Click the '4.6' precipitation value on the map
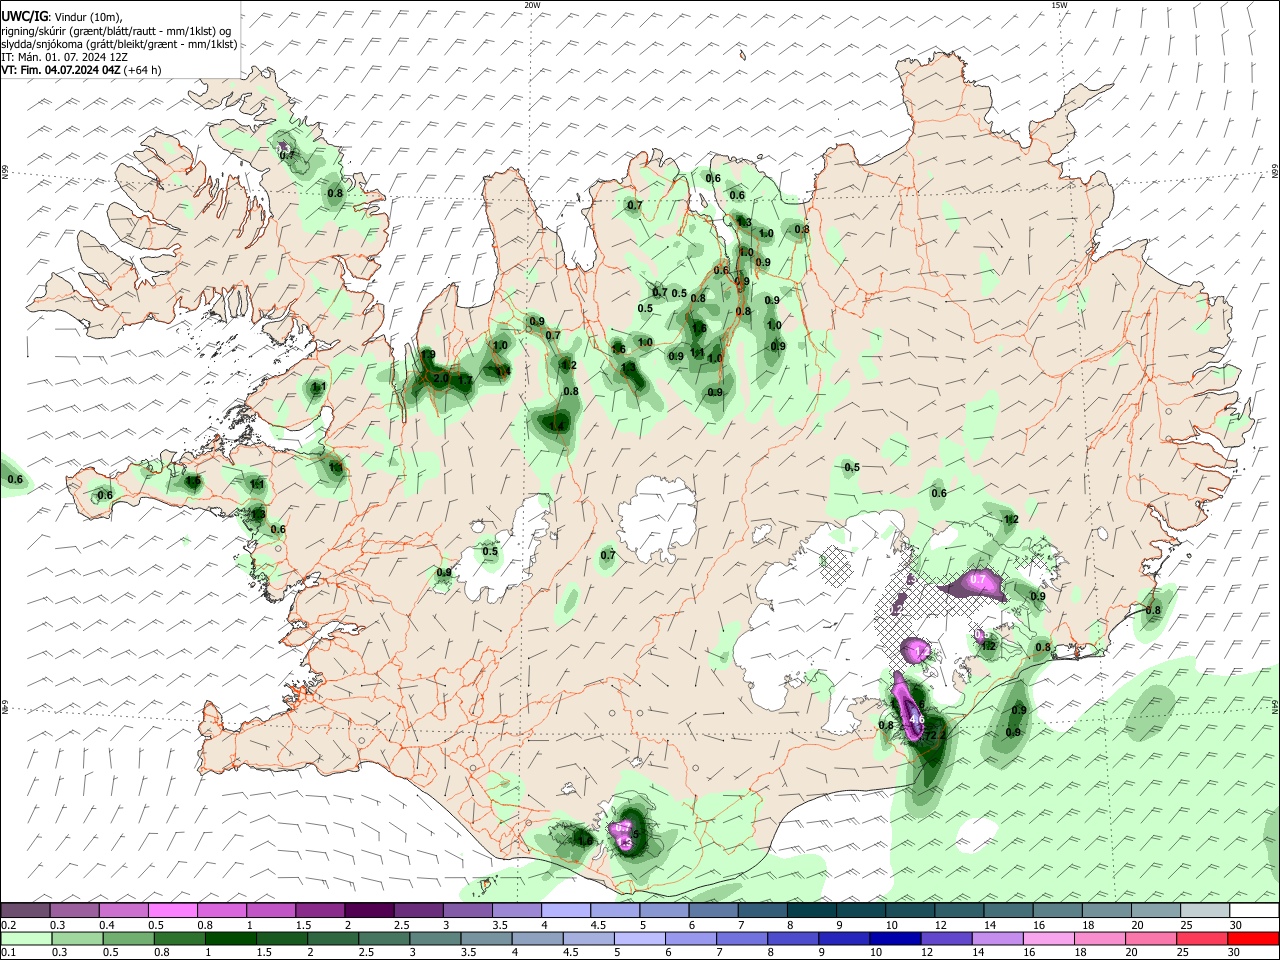 (x=917, y=720)
